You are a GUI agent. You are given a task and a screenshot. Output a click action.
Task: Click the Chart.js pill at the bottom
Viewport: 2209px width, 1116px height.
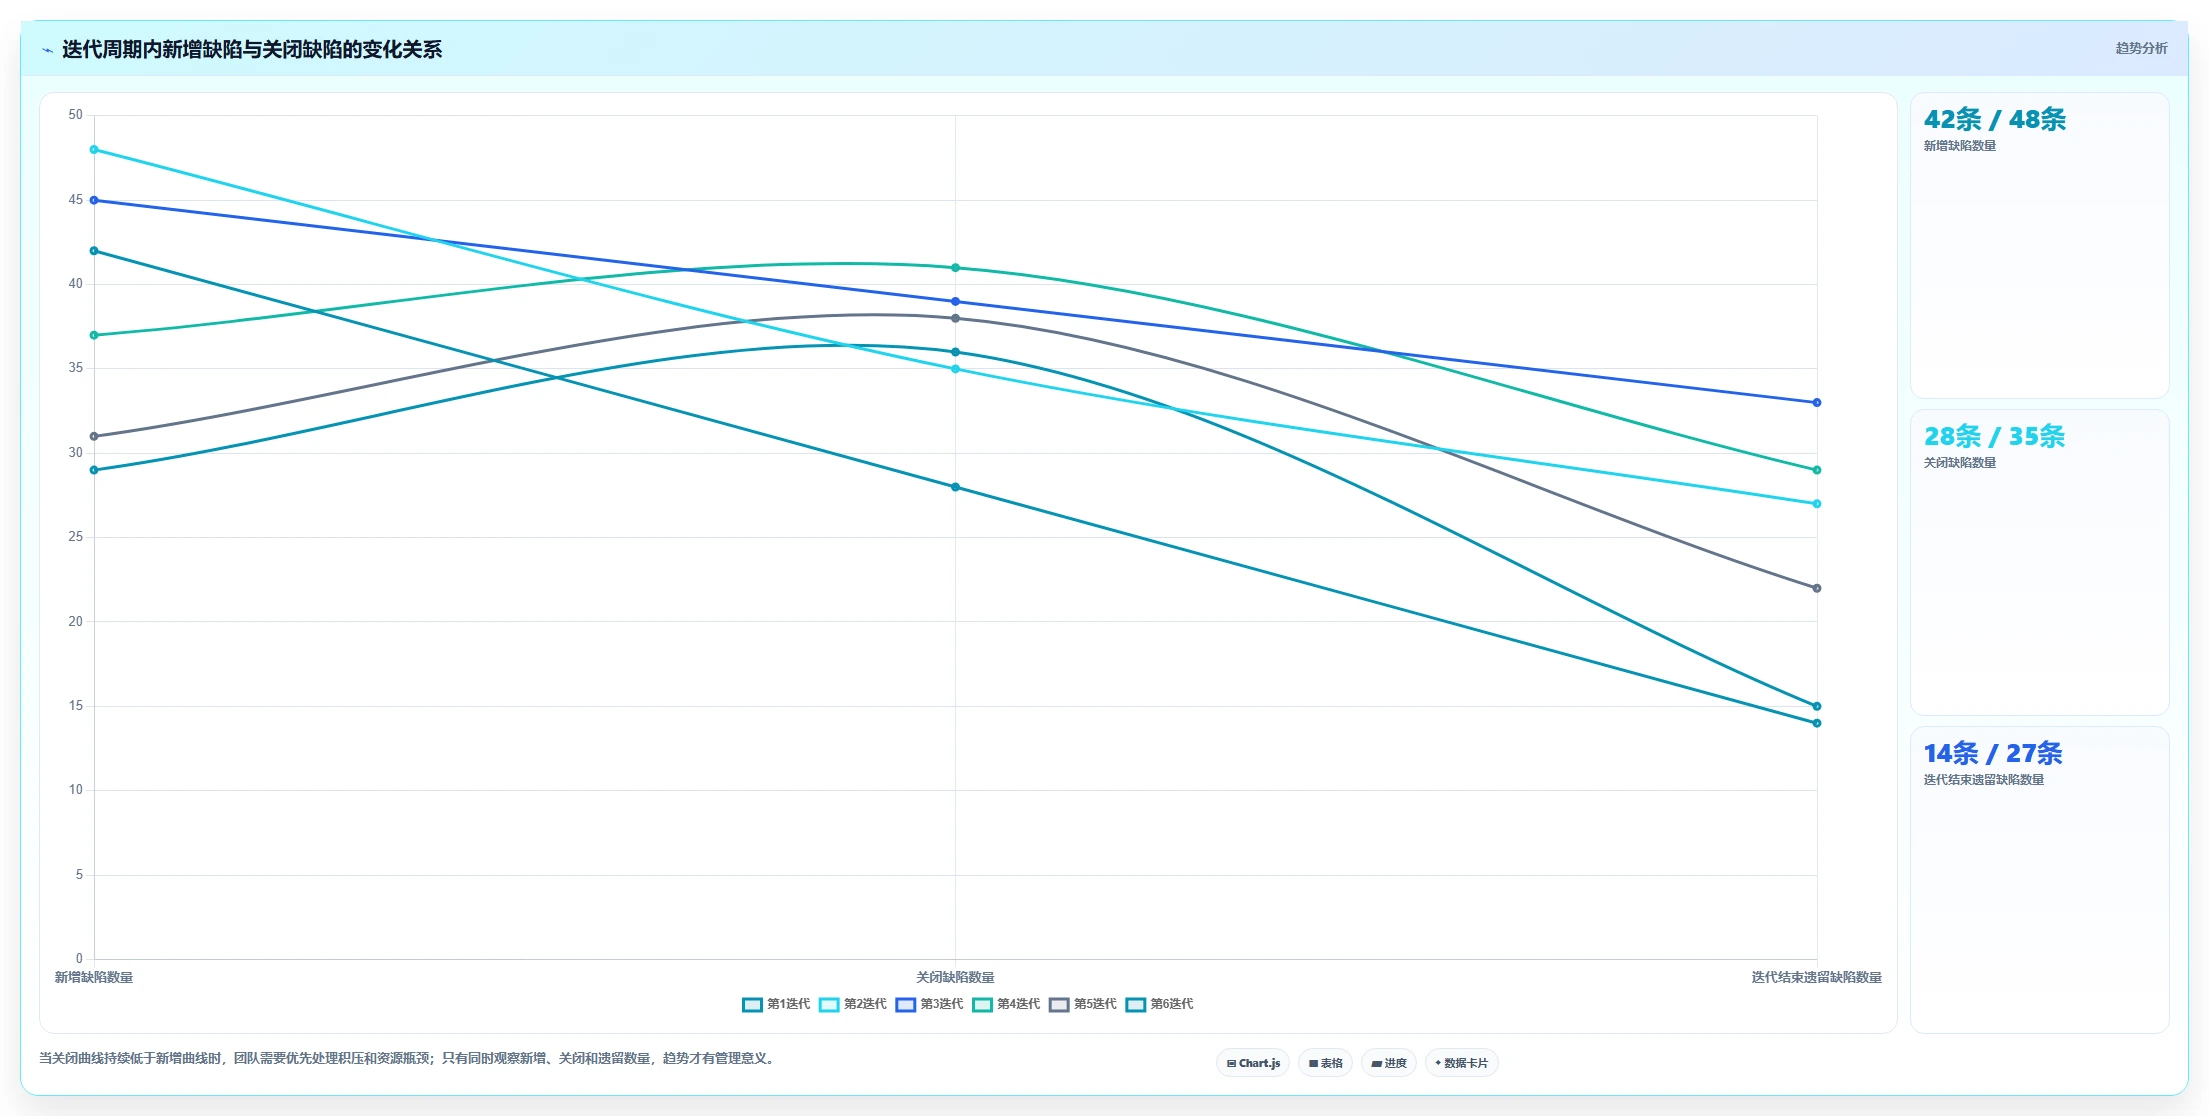pyautogui.click(x=1253, y=1063)
